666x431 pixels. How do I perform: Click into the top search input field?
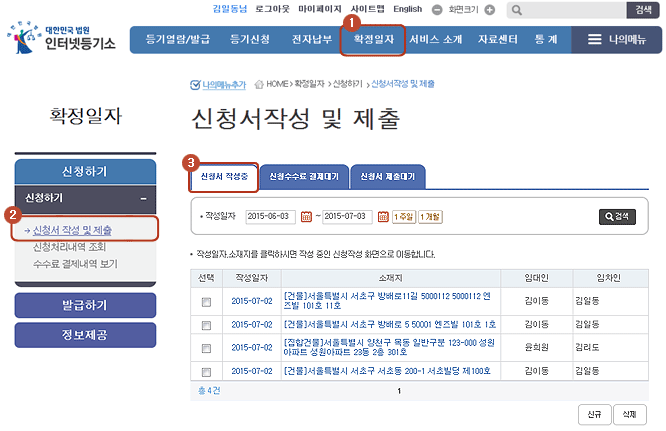tap(574, 10)
